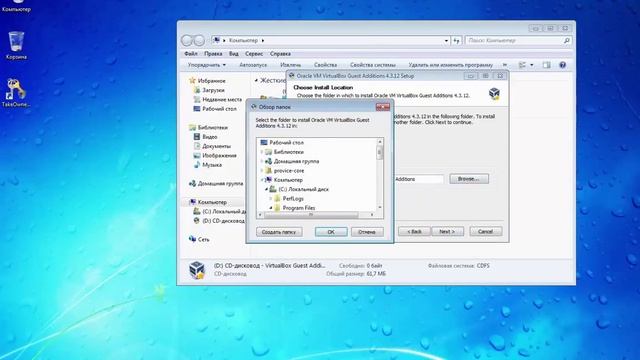Click the Browse... button in Setup
640x360 pixels.
[x=469, y=179]
